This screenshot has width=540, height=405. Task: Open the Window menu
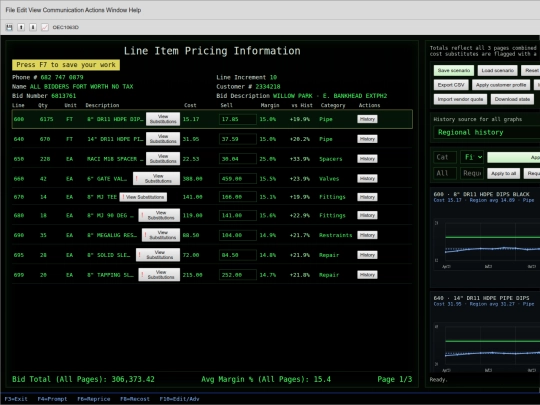pos(116,10)
